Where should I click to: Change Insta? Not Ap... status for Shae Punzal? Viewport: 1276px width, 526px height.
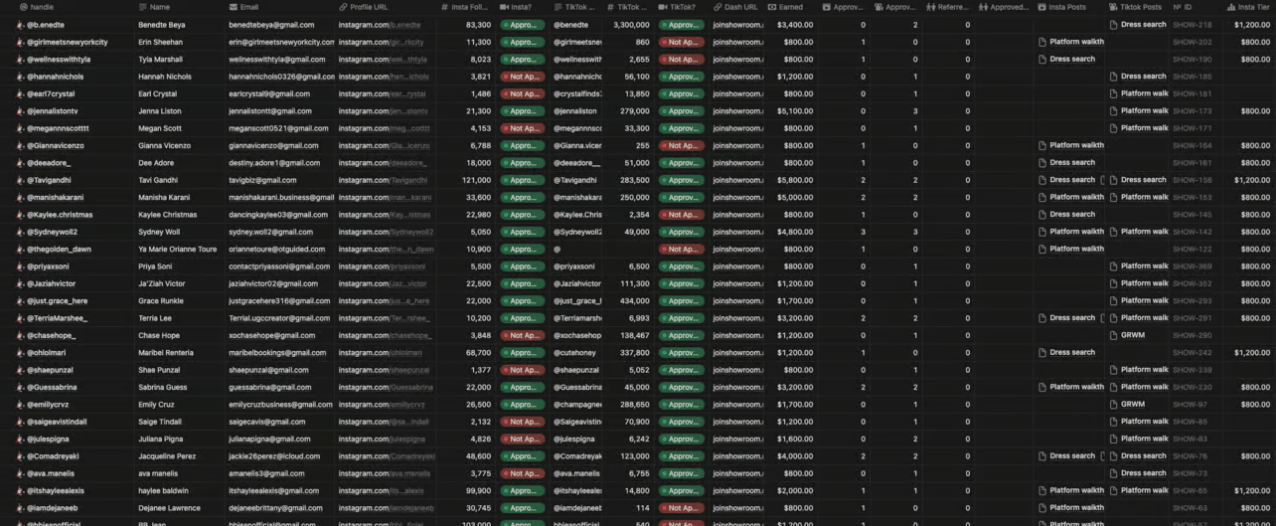pos(522,370)
